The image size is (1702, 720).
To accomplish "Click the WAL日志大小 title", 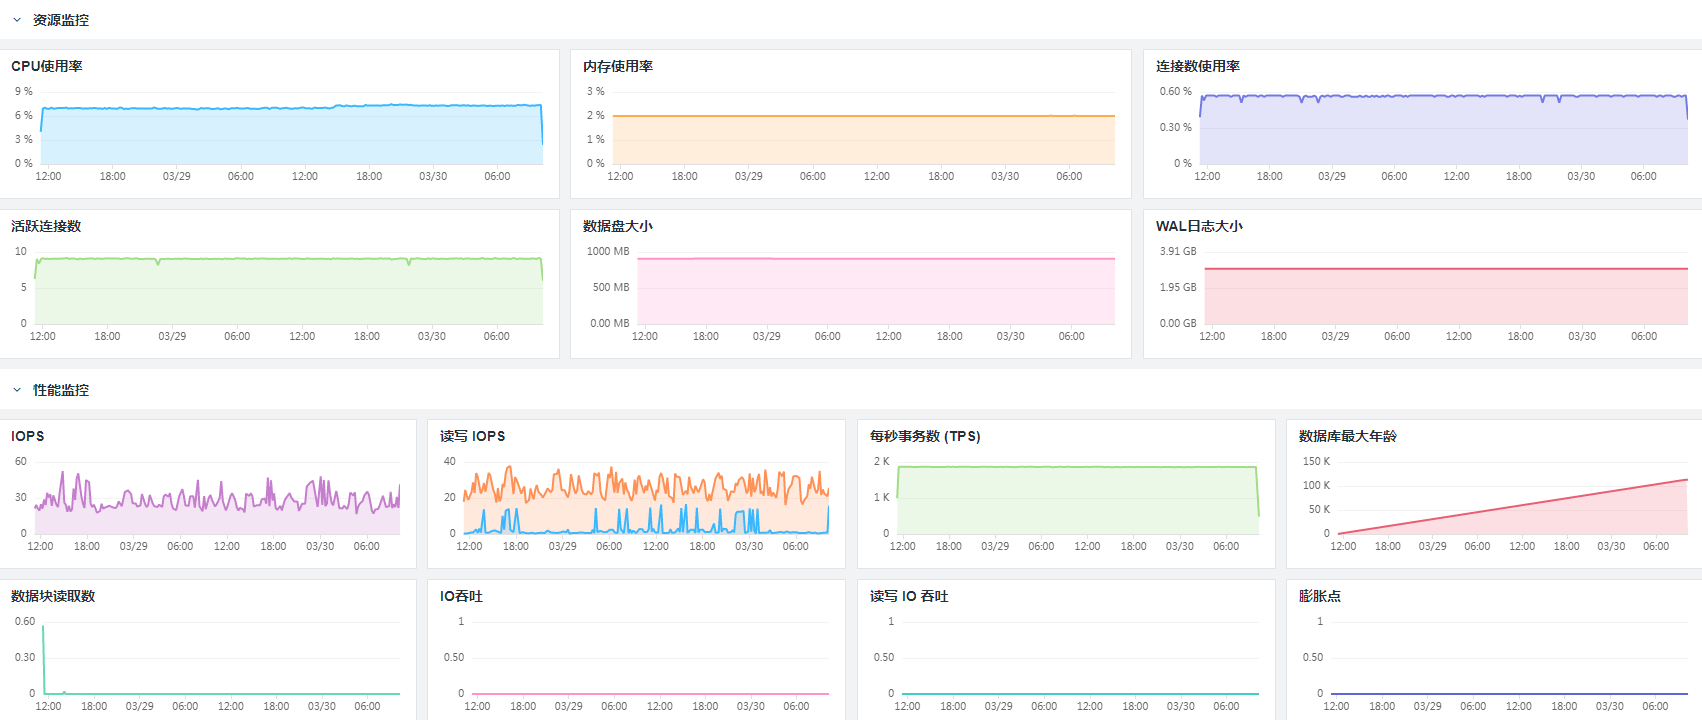I will (1199, 226).
